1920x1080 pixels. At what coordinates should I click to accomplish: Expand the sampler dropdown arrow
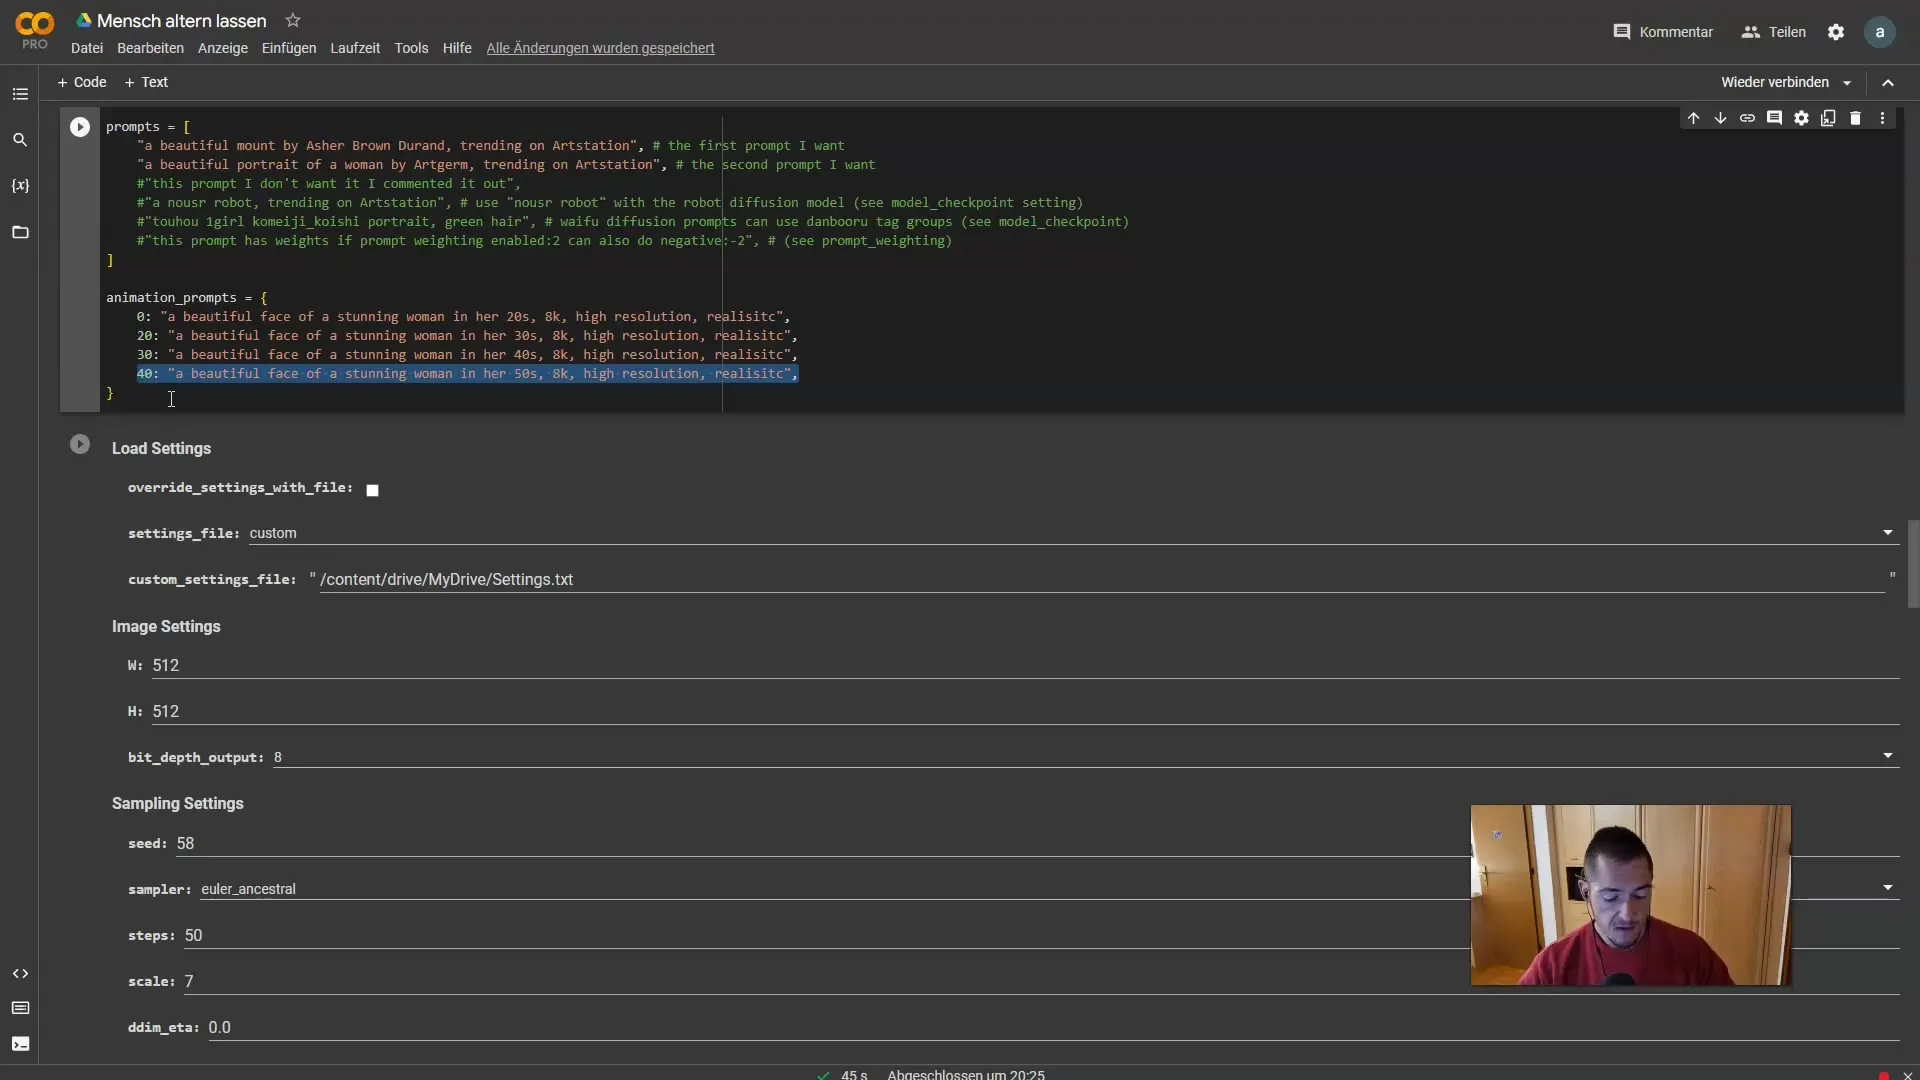click(x=1888, y=888)
